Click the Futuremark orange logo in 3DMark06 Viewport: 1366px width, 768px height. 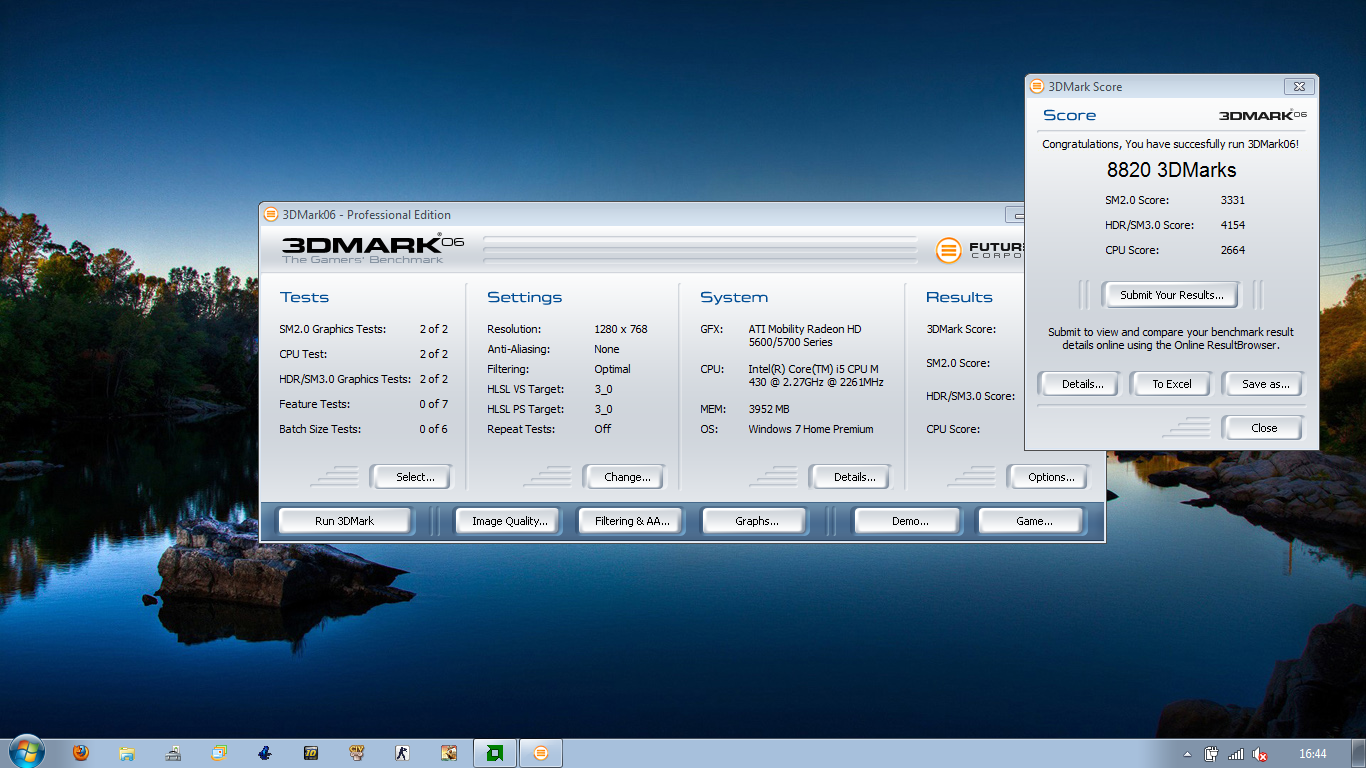pos(949,250)
